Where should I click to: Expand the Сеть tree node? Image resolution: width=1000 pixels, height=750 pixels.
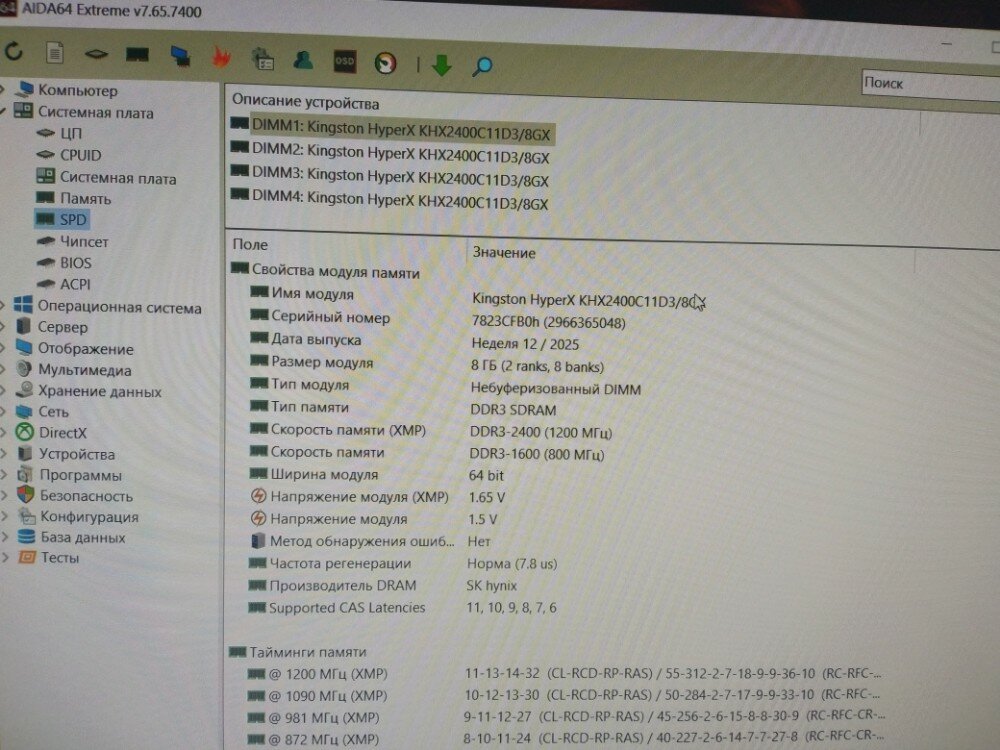(x=3, y=412)
